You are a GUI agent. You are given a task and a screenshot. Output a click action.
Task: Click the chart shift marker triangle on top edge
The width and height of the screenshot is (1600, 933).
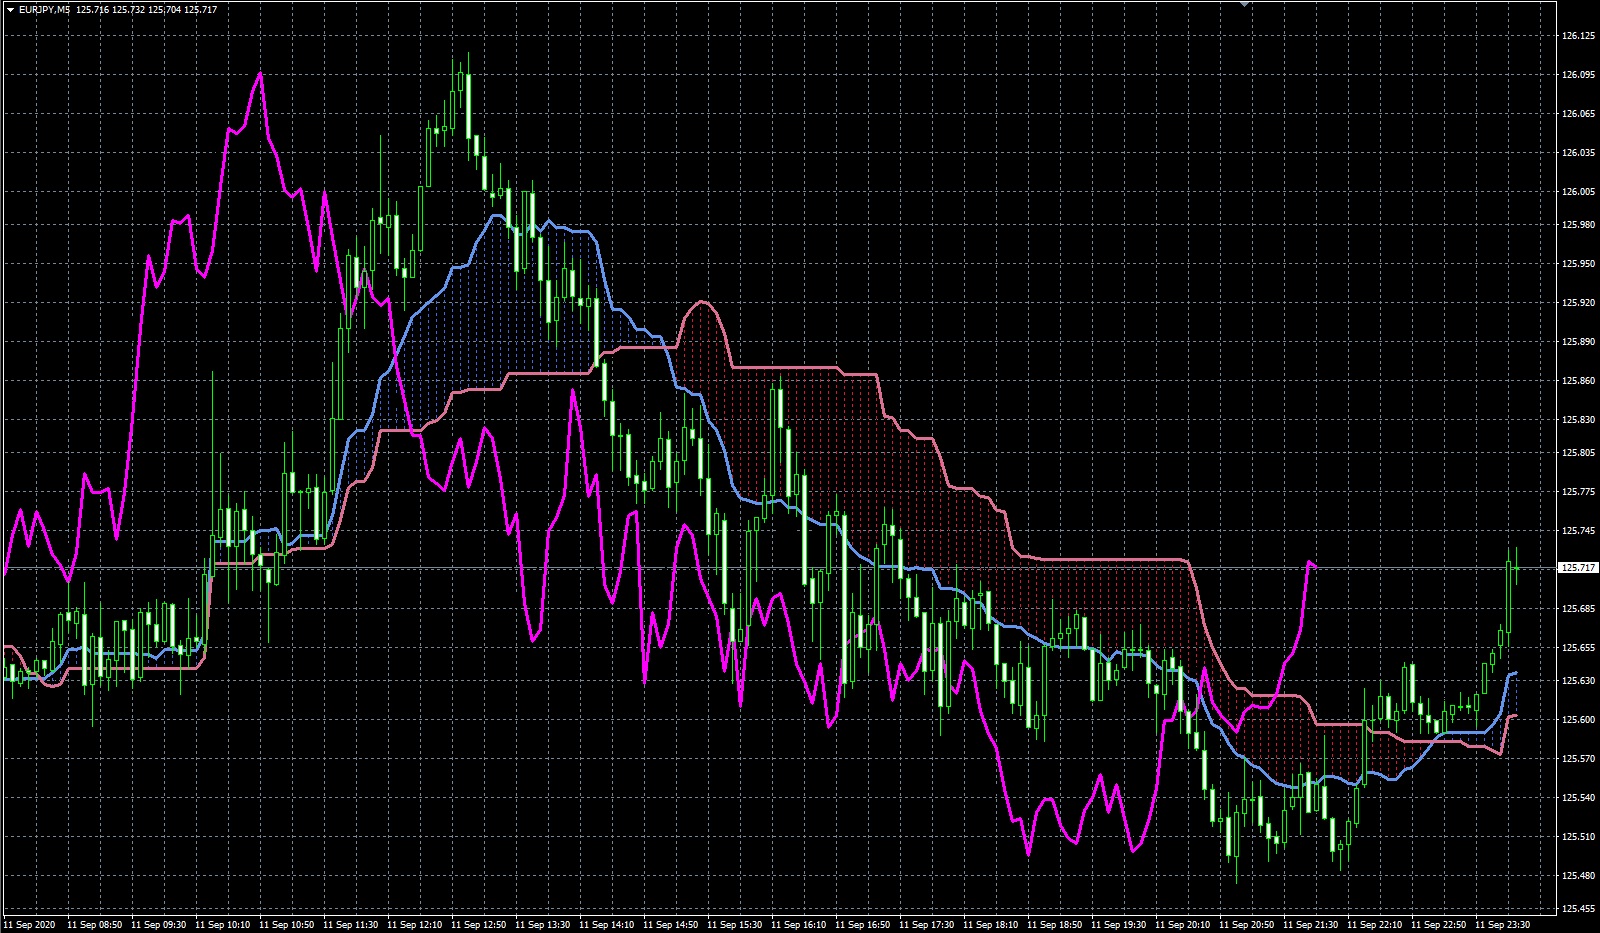(x=1245, y=4)
